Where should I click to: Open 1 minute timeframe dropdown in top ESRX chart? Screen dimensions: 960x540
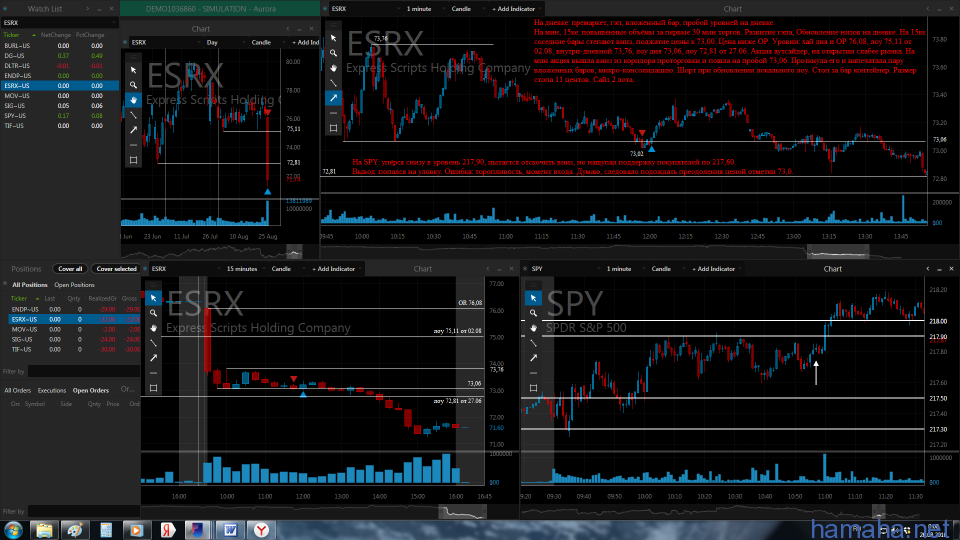[425, 9]
